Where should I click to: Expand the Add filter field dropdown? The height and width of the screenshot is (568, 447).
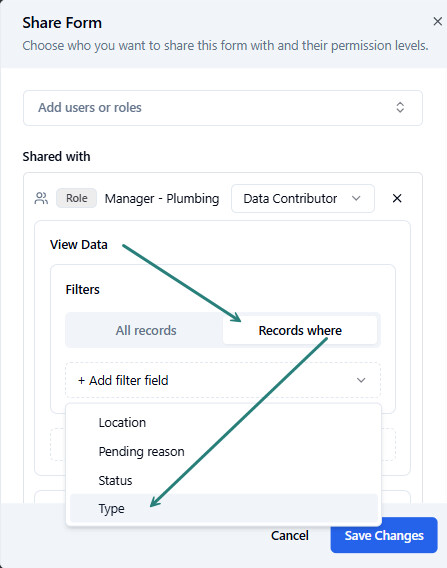point(223,380)
